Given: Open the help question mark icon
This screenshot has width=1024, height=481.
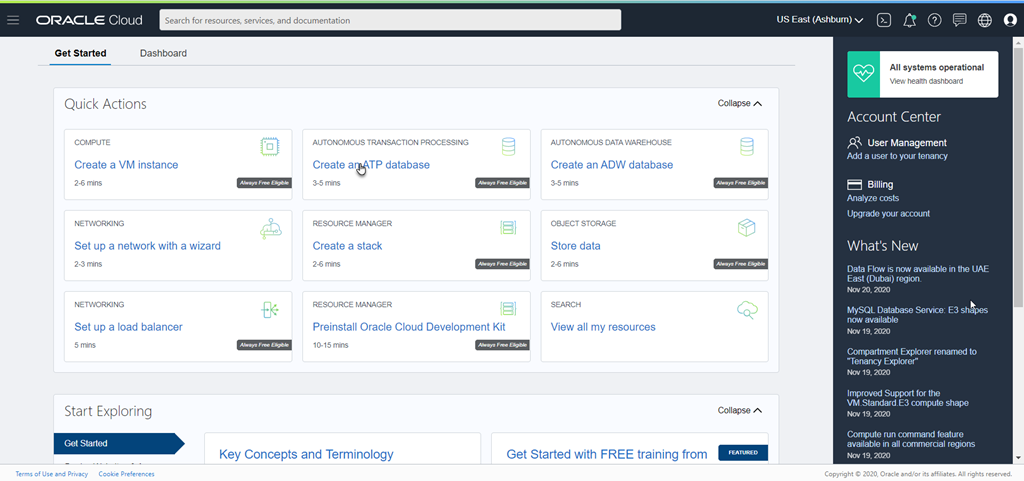Looking at the screenshot, I should (x=935, y=20).
